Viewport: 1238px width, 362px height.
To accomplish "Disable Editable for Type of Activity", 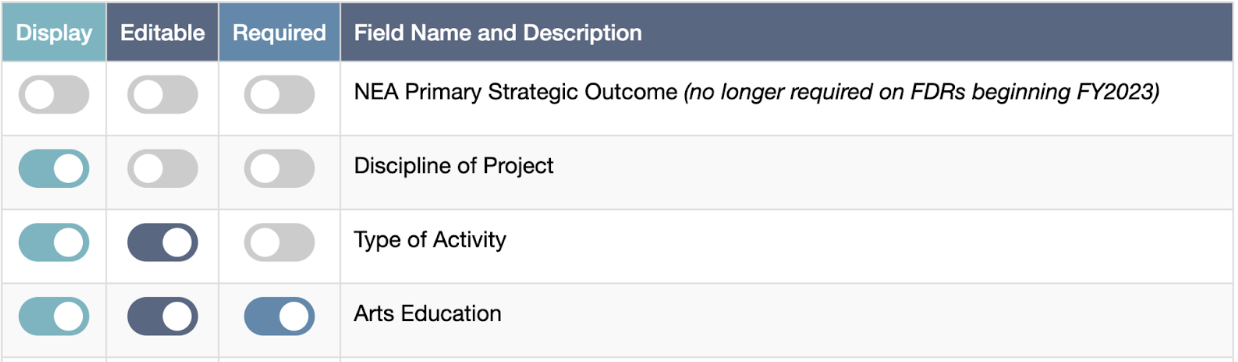I will (163, 243).
